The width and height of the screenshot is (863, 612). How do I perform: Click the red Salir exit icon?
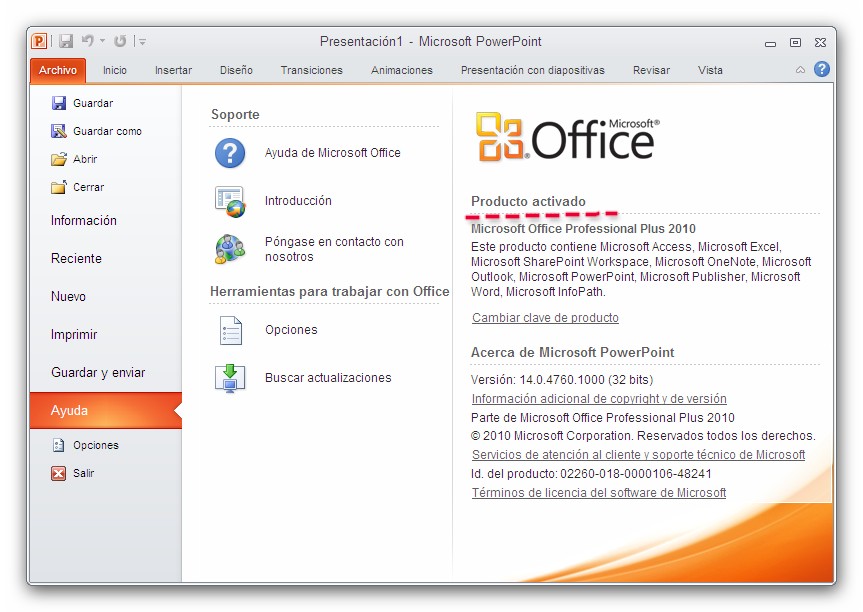coord(58,473)
